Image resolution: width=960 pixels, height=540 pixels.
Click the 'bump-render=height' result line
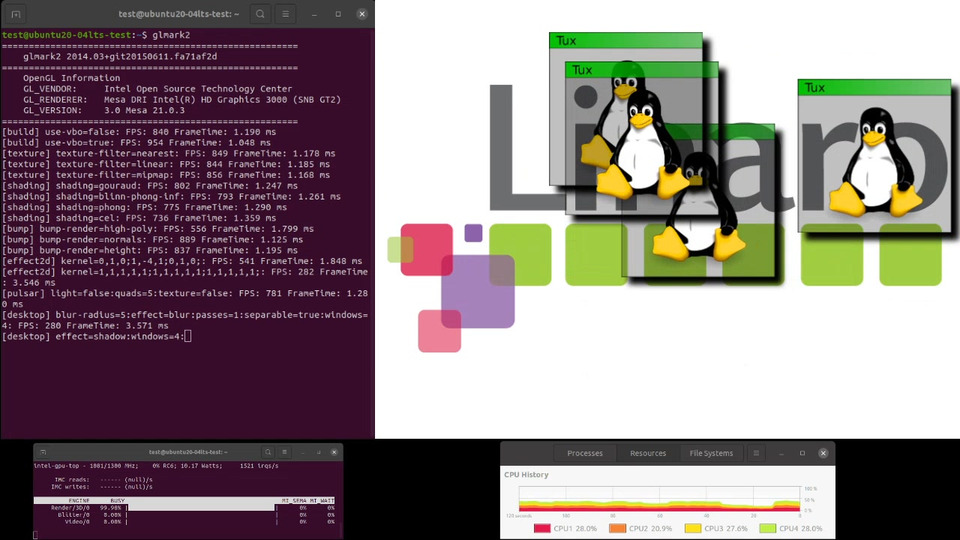(x=150, y=250)
